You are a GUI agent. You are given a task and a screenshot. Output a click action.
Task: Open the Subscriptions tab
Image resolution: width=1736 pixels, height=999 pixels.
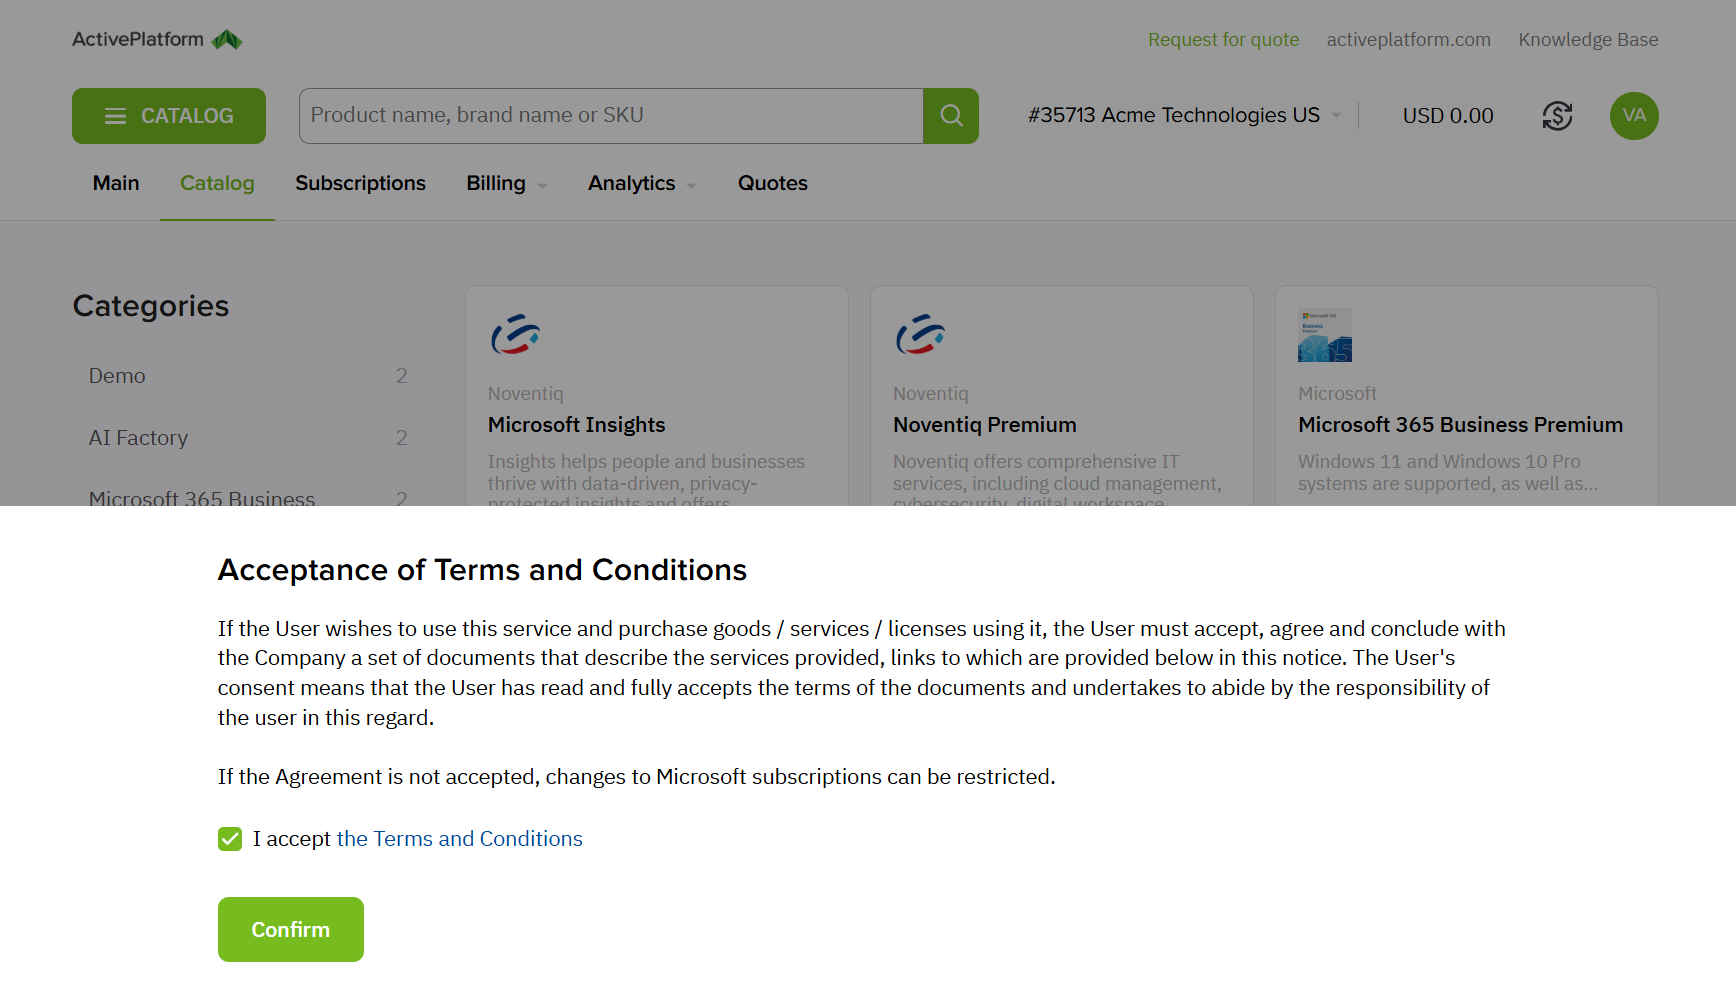[360, 184]
